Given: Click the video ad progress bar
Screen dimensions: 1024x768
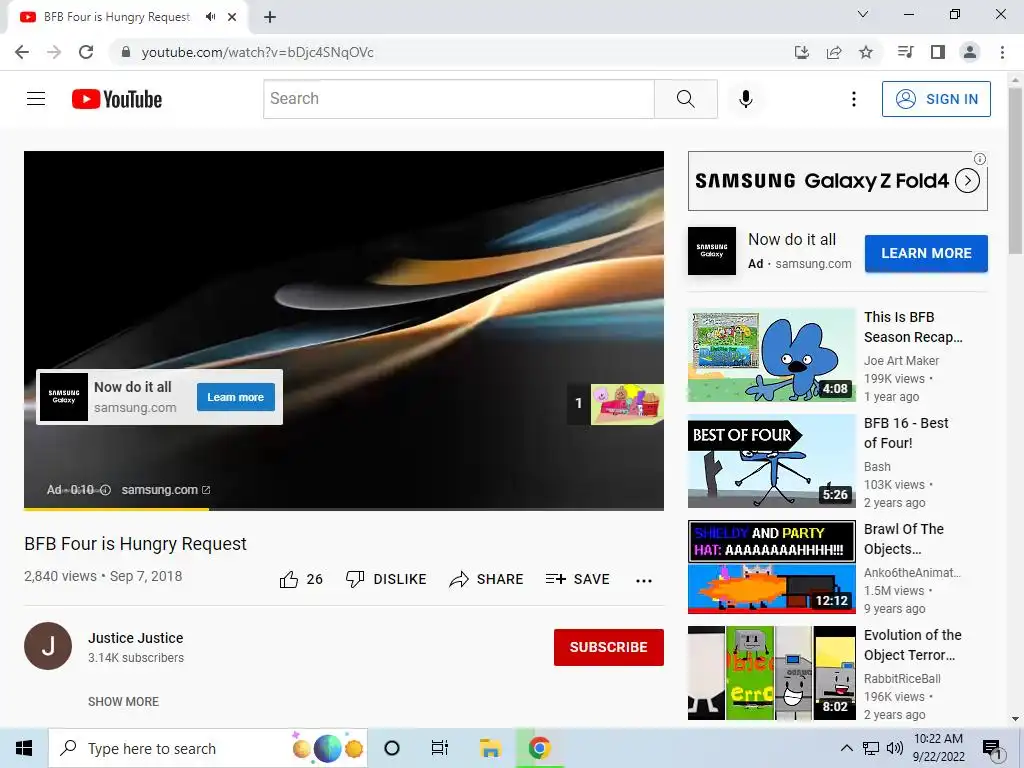Looking at the screenshot, I should click(x=344, y=508).
